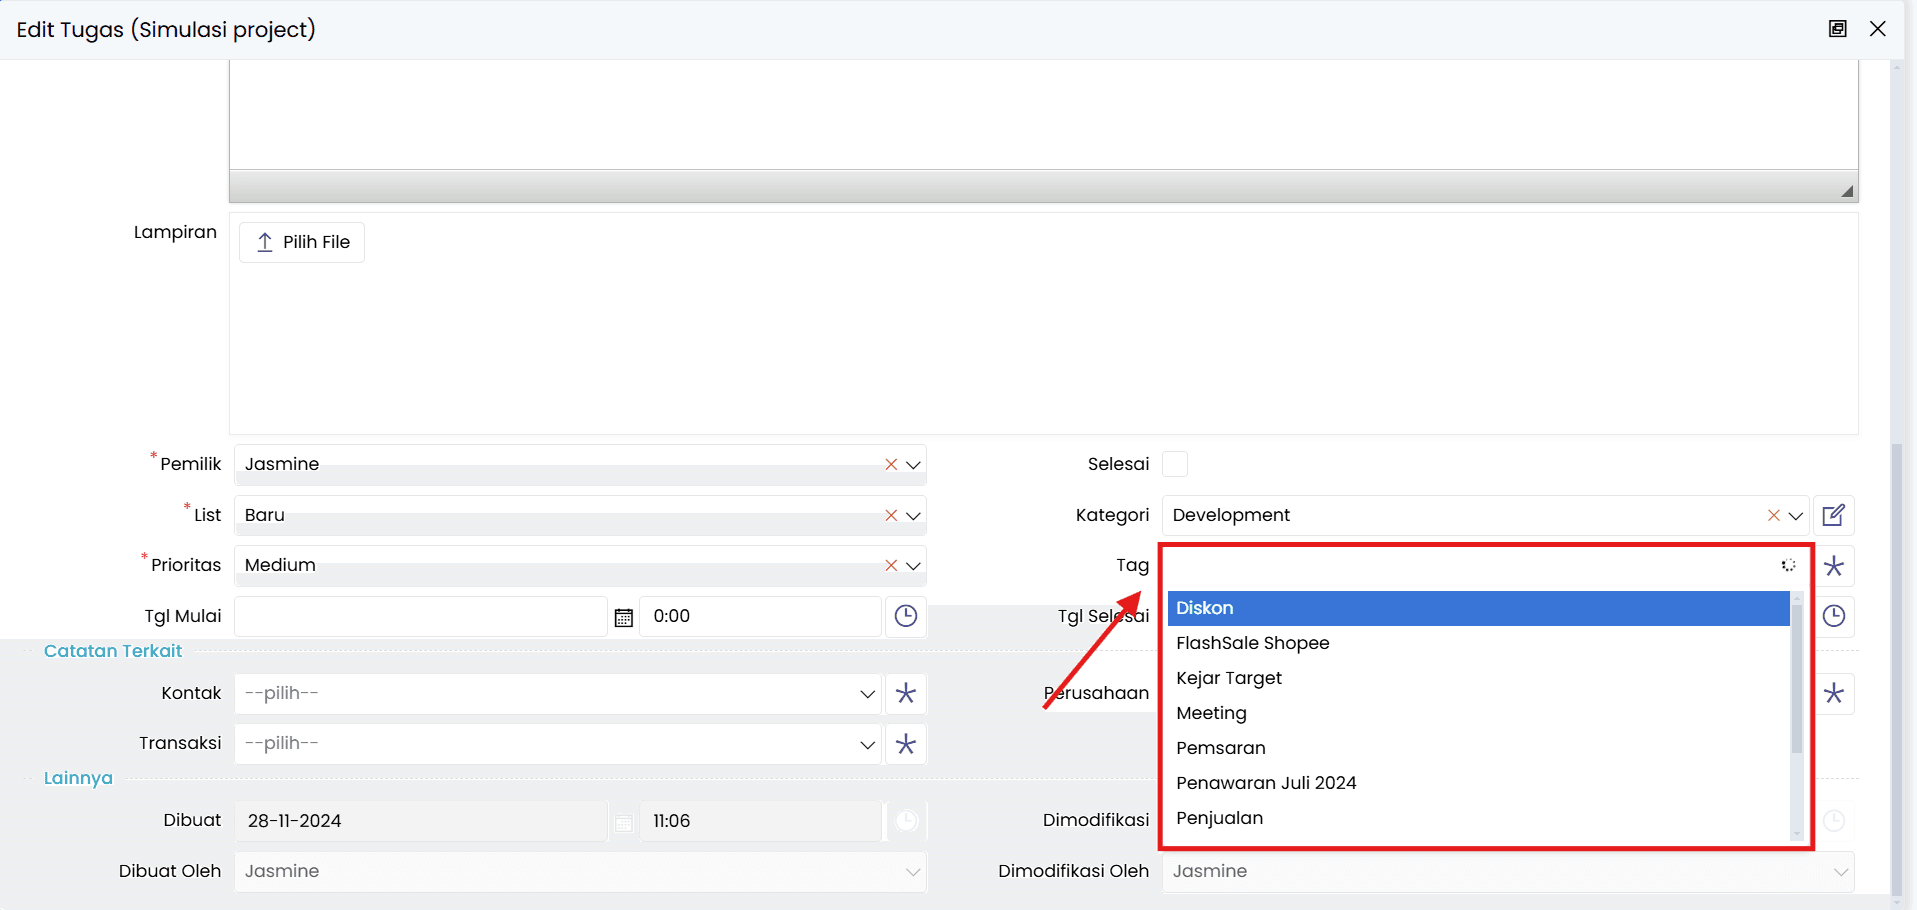Image resolution: width=1917 pixels, height=910 pixels.
Task: Click the Pilih File upload button
Action: [x=302, y=242]
